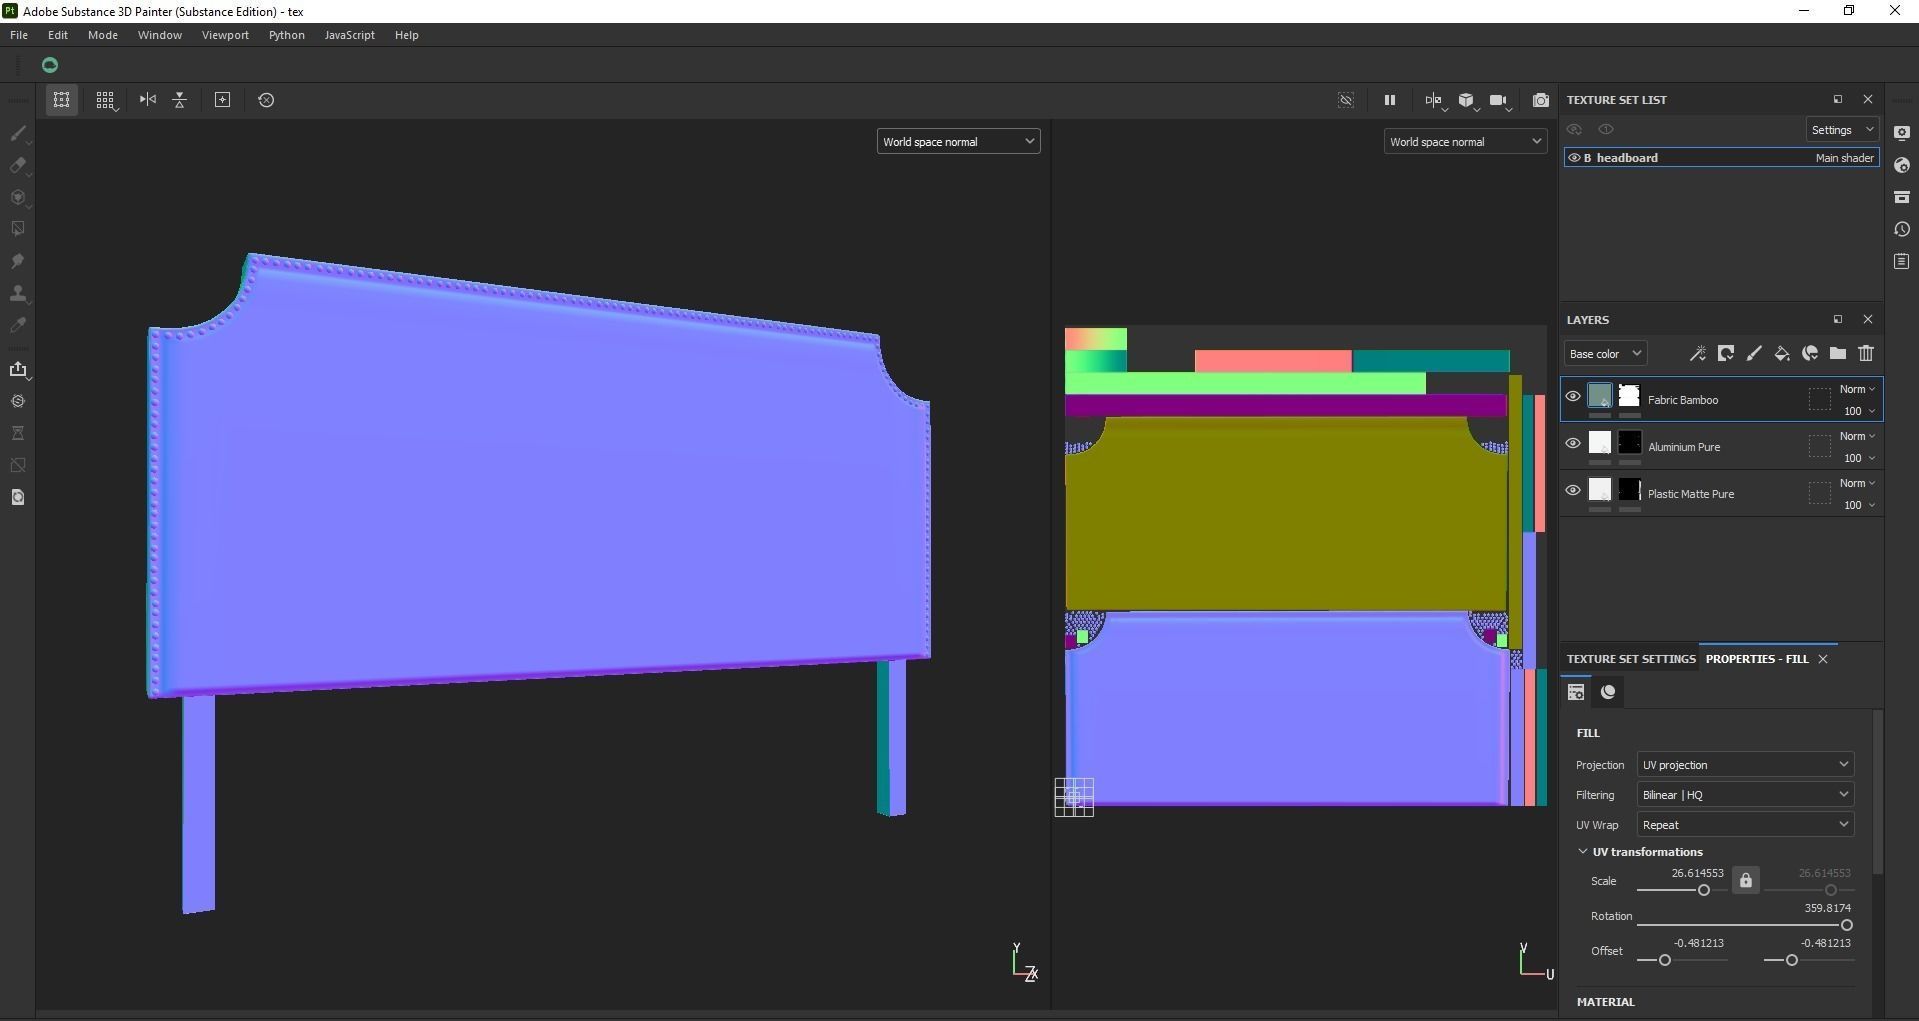Image resolution: width=1919 pixels, height=1021 pixels.
Task: Click the reset camera history icon
Action: pos(266,100)
